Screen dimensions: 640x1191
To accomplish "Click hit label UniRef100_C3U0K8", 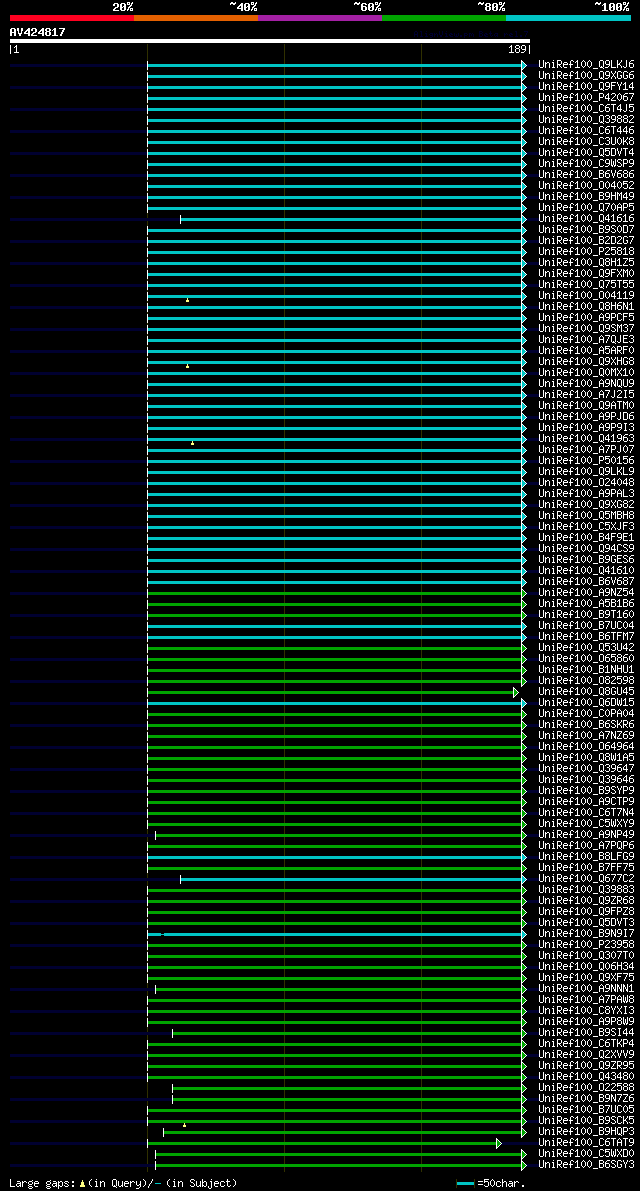I will (586, 142).
